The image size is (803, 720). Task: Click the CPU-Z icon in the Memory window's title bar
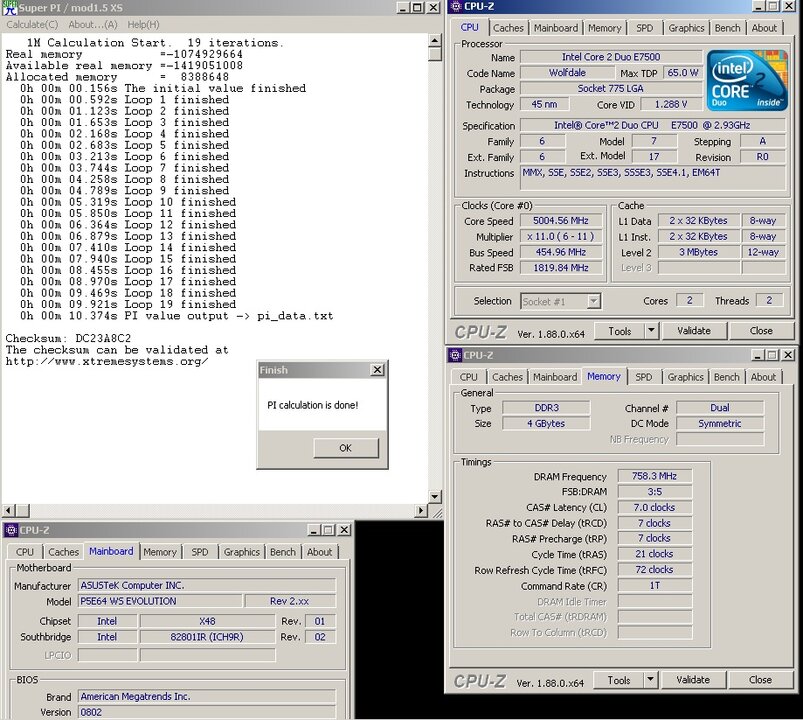(x=455, y=355)
